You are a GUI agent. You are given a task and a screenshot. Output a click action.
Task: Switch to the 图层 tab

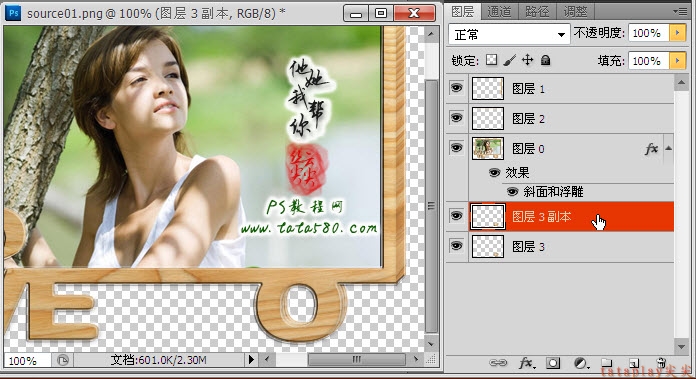[463, 12]
